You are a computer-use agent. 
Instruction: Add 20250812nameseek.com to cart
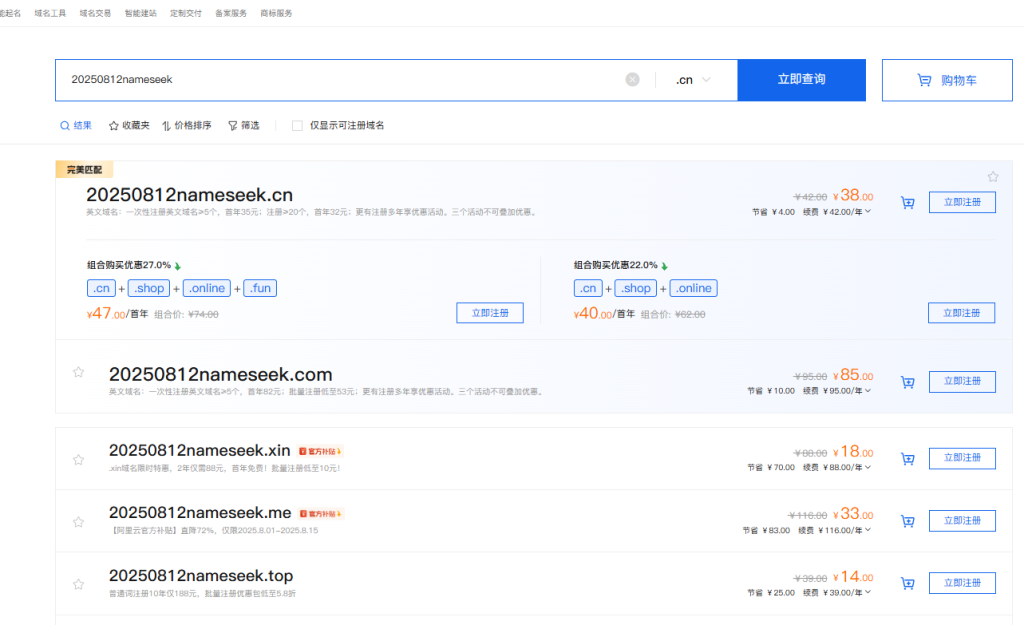908,383
